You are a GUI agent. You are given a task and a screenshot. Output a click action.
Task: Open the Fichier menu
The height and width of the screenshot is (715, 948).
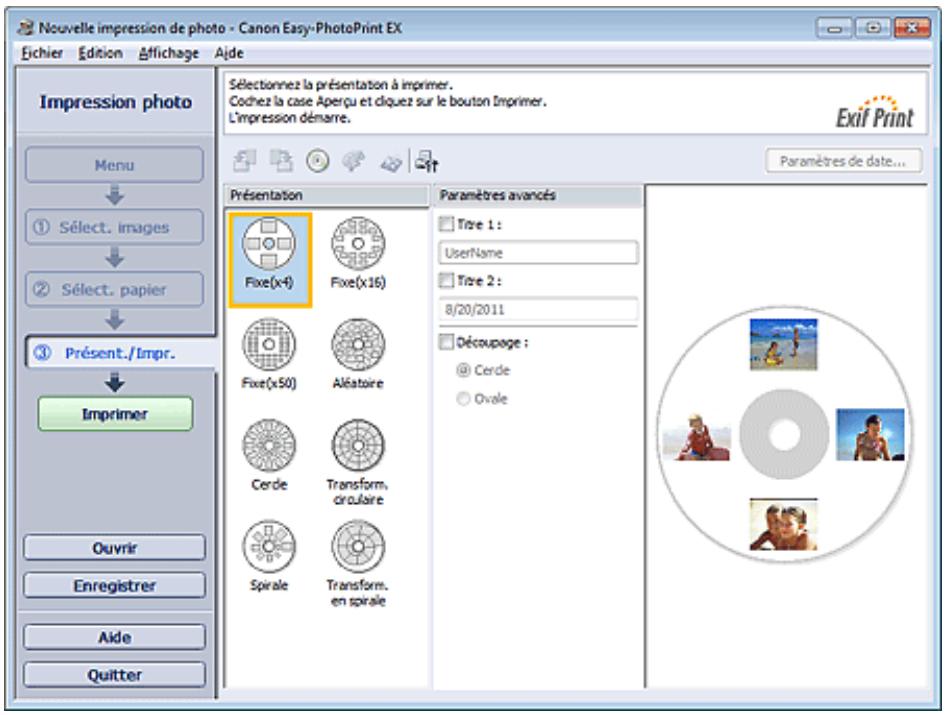(42, 53)
